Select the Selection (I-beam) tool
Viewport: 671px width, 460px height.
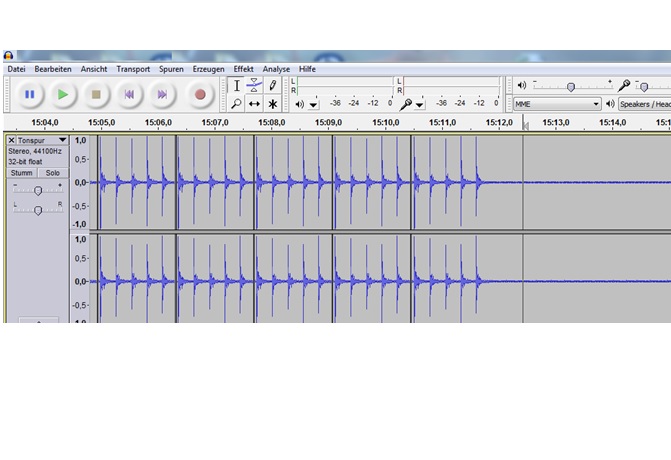point(236,86)
